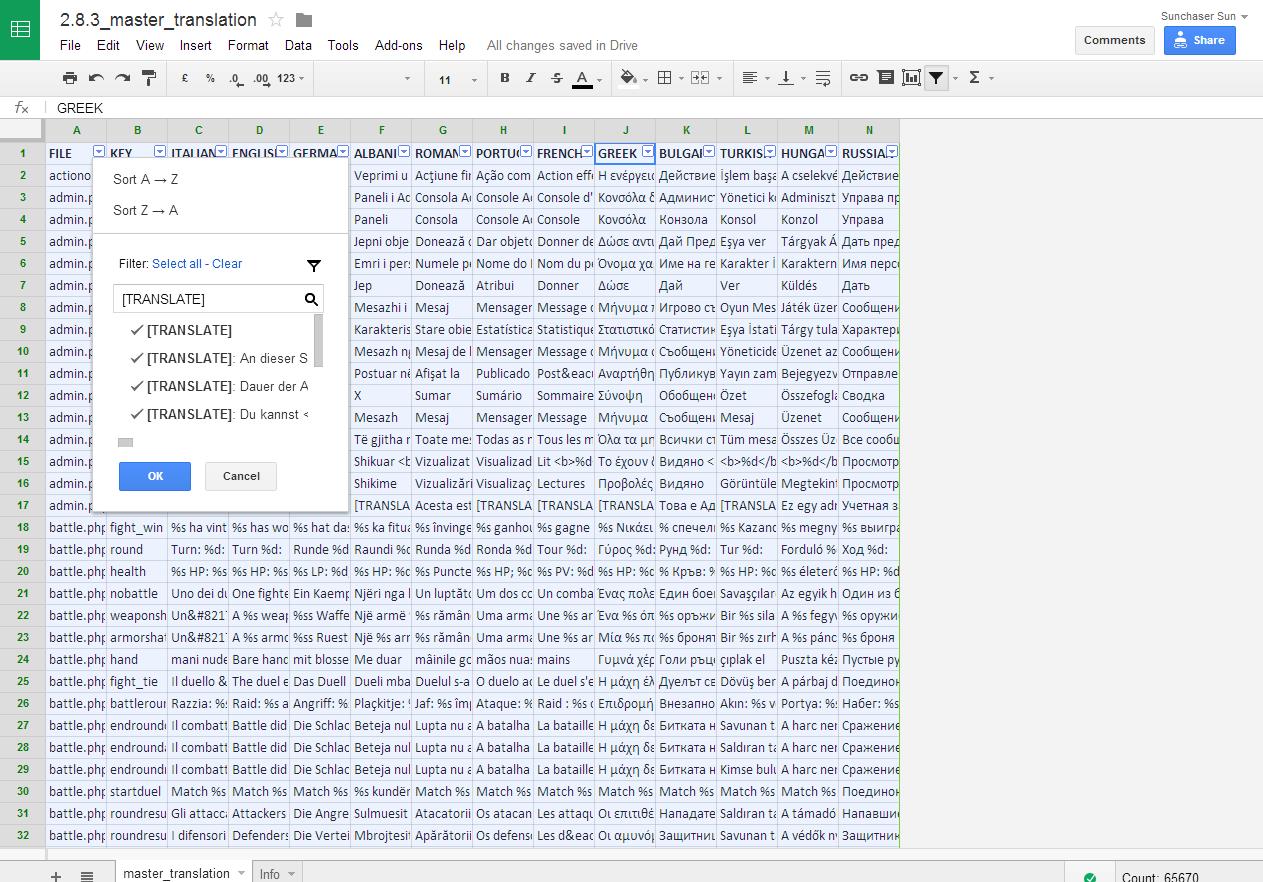
Task: Switch to the Info sheet tab
Action: click(x=270, y=873)
